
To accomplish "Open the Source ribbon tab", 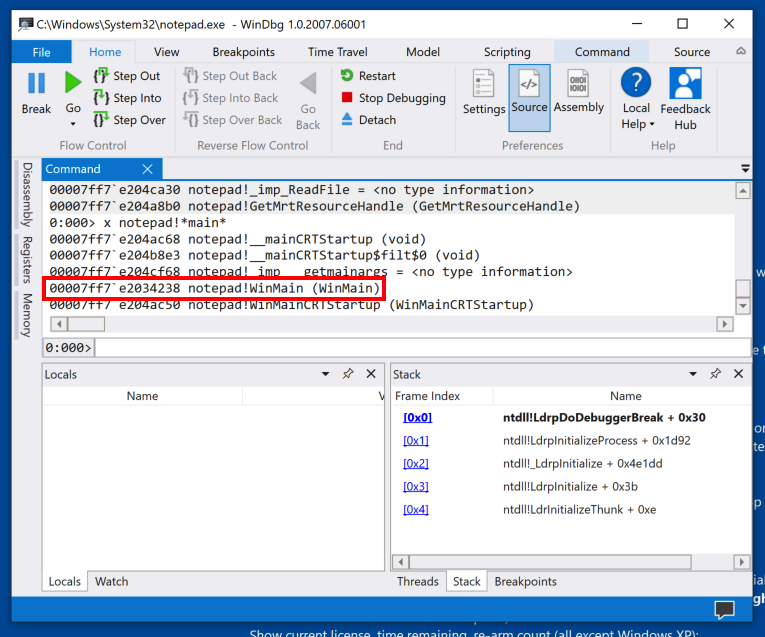I will tap(691, 52).
